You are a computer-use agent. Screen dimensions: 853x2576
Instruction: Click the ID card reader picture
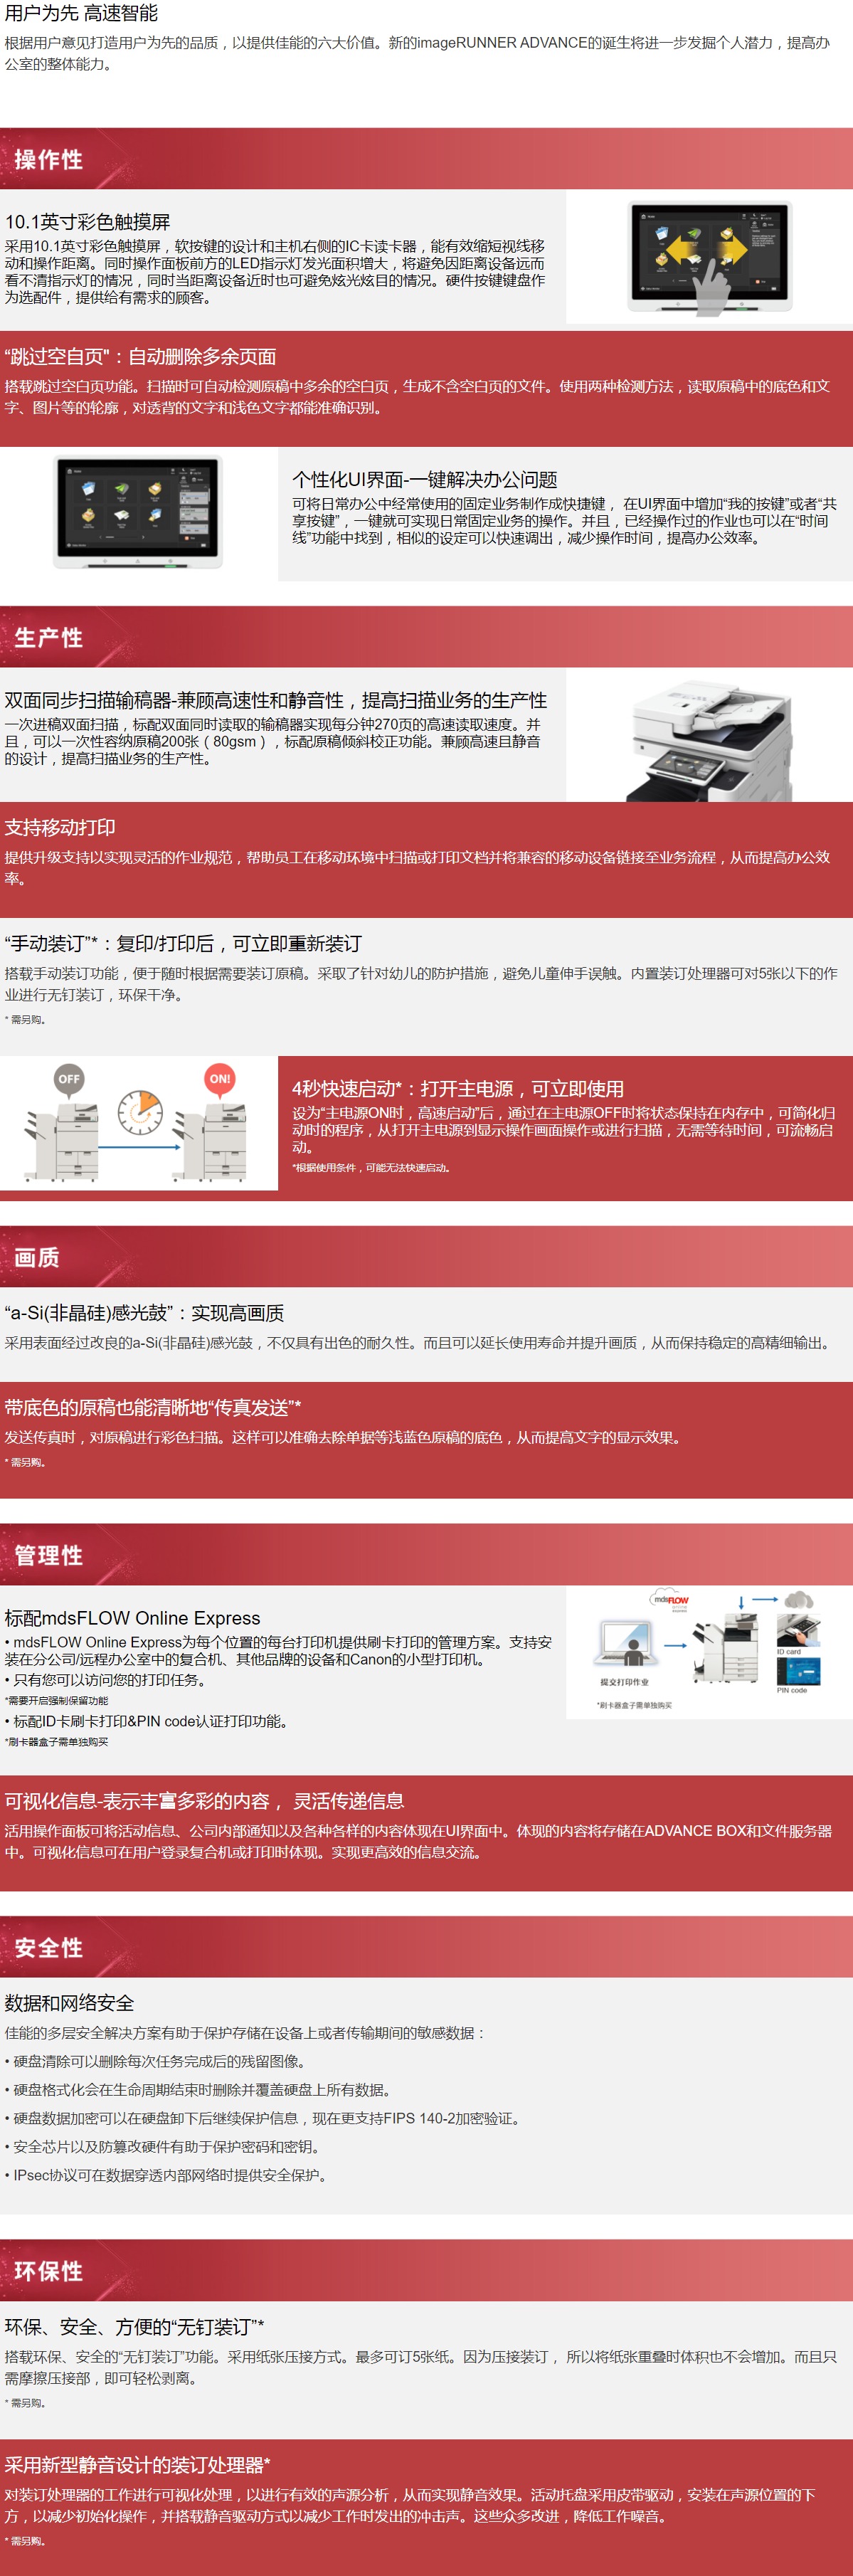[x=798, y=1630]
